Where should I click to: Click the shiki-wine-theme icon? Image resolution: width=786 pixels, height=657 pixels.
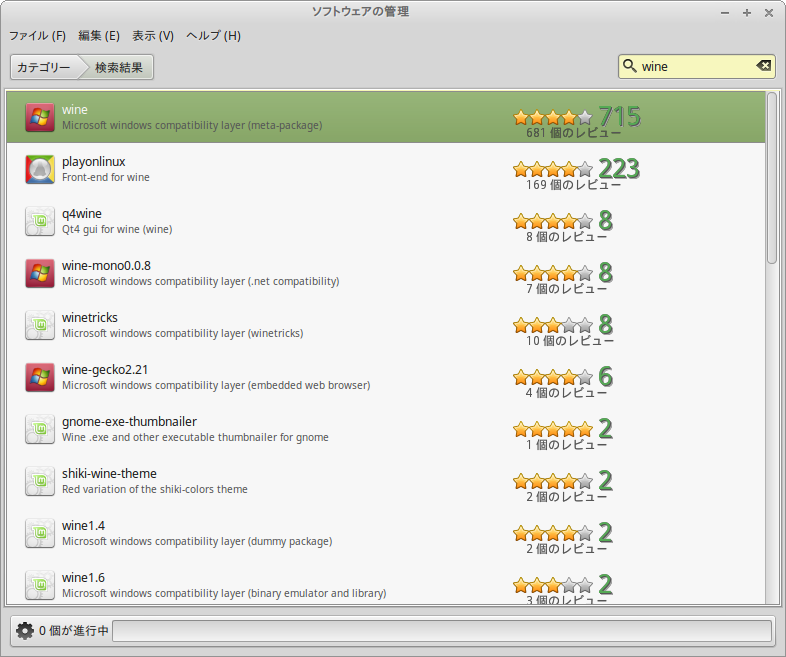click(40, 482)
